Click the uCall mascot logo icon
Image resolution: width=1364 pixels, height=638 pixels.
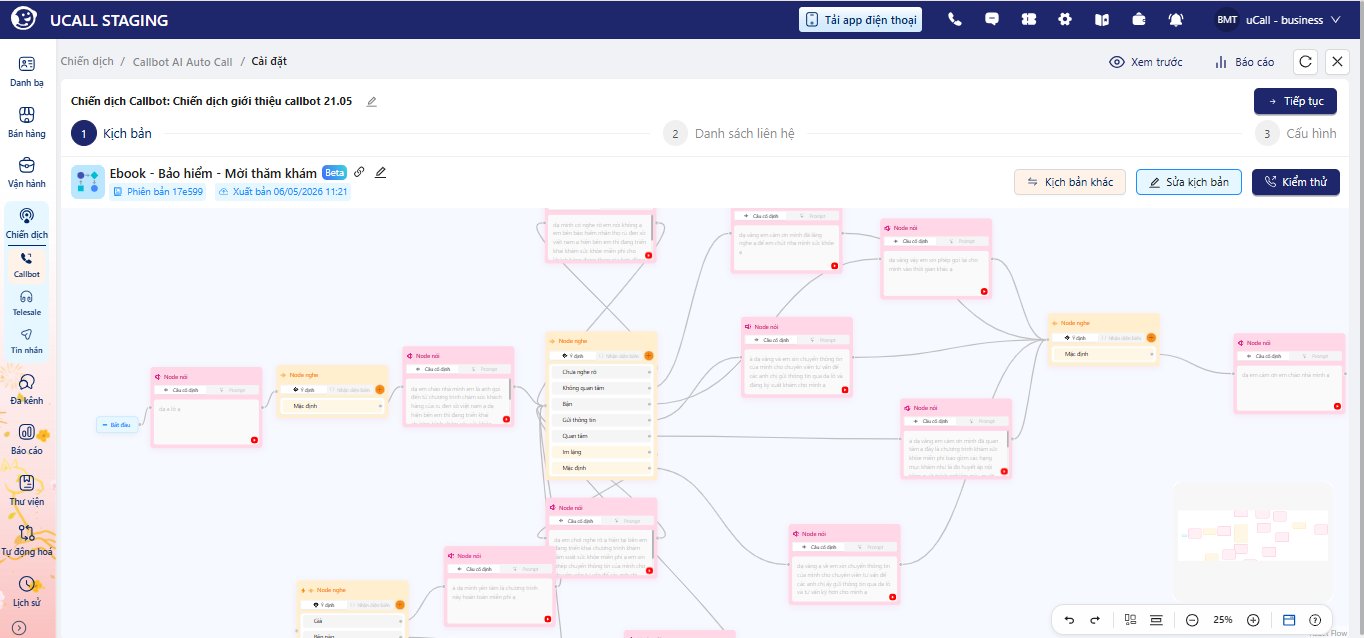click(x=24, y=19)
